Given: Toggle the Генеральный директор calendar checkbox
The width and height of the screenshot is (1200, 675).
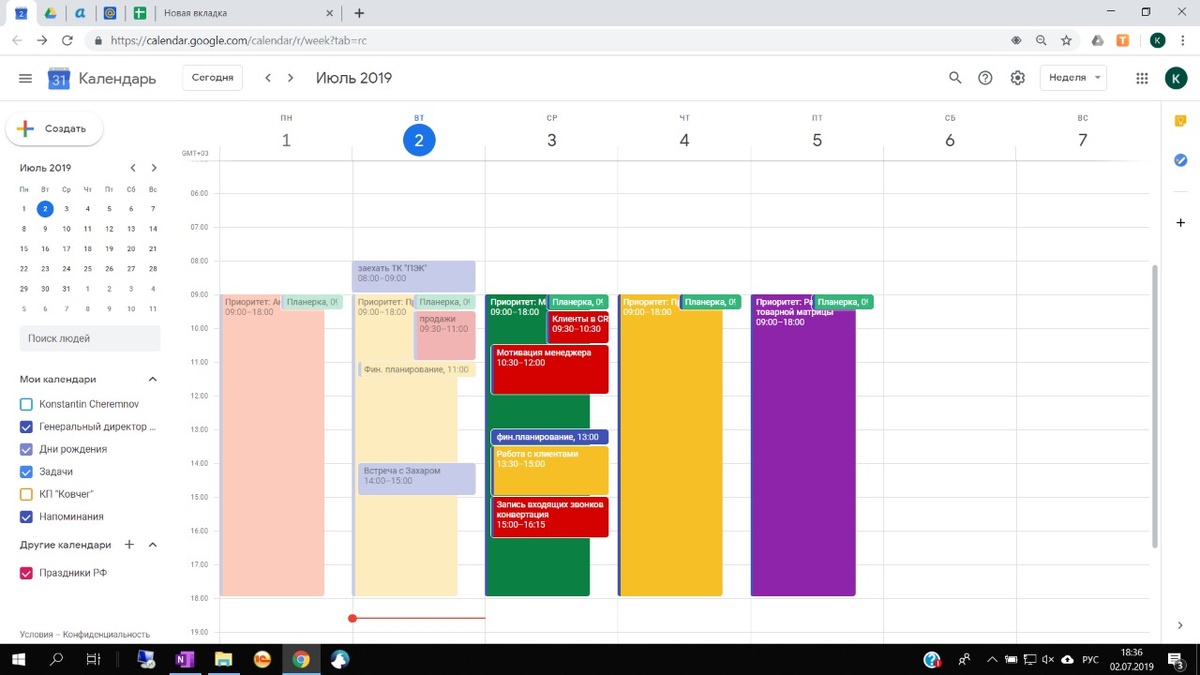Looking at the screenshot, I should 27,427.
